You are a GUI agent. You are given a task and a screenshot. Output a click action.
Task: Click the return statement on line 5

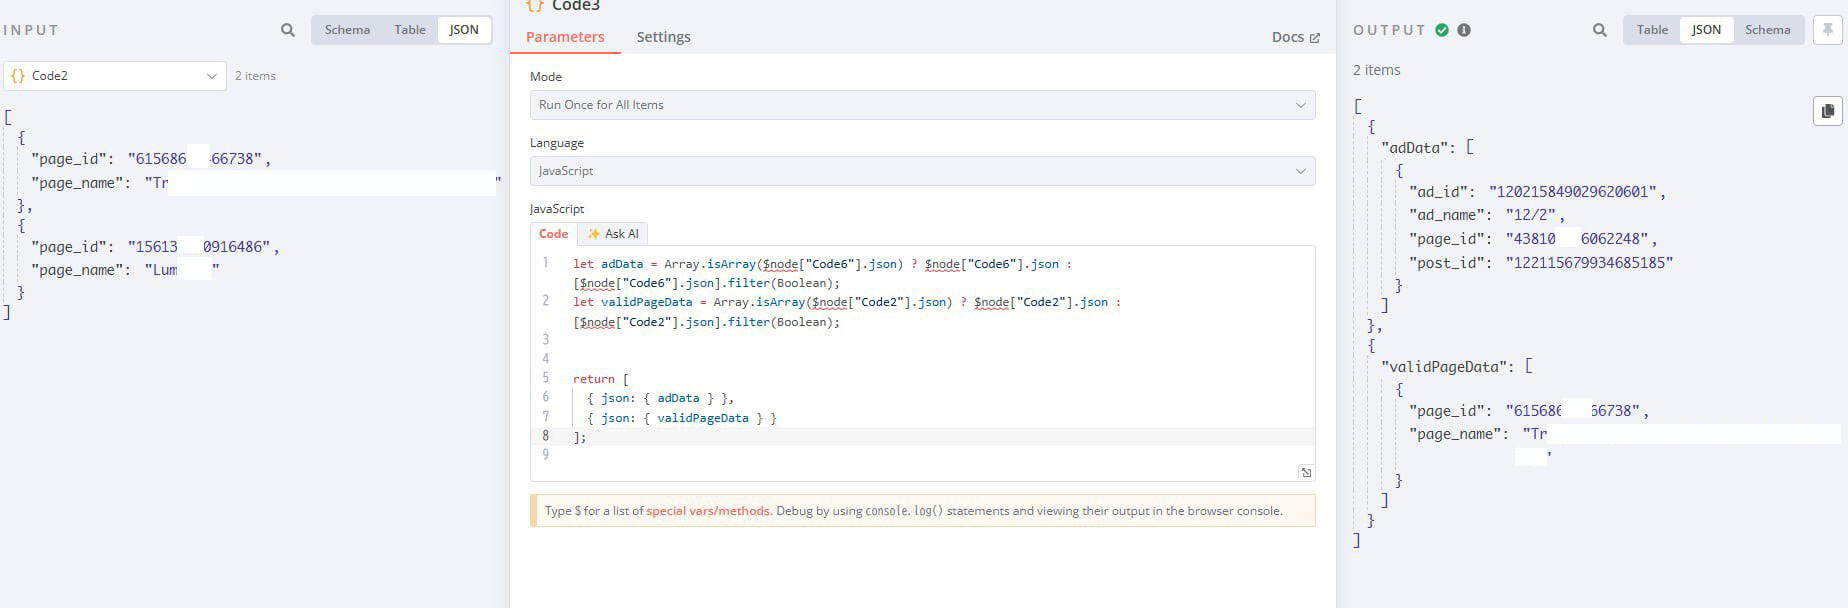[601, 379]
